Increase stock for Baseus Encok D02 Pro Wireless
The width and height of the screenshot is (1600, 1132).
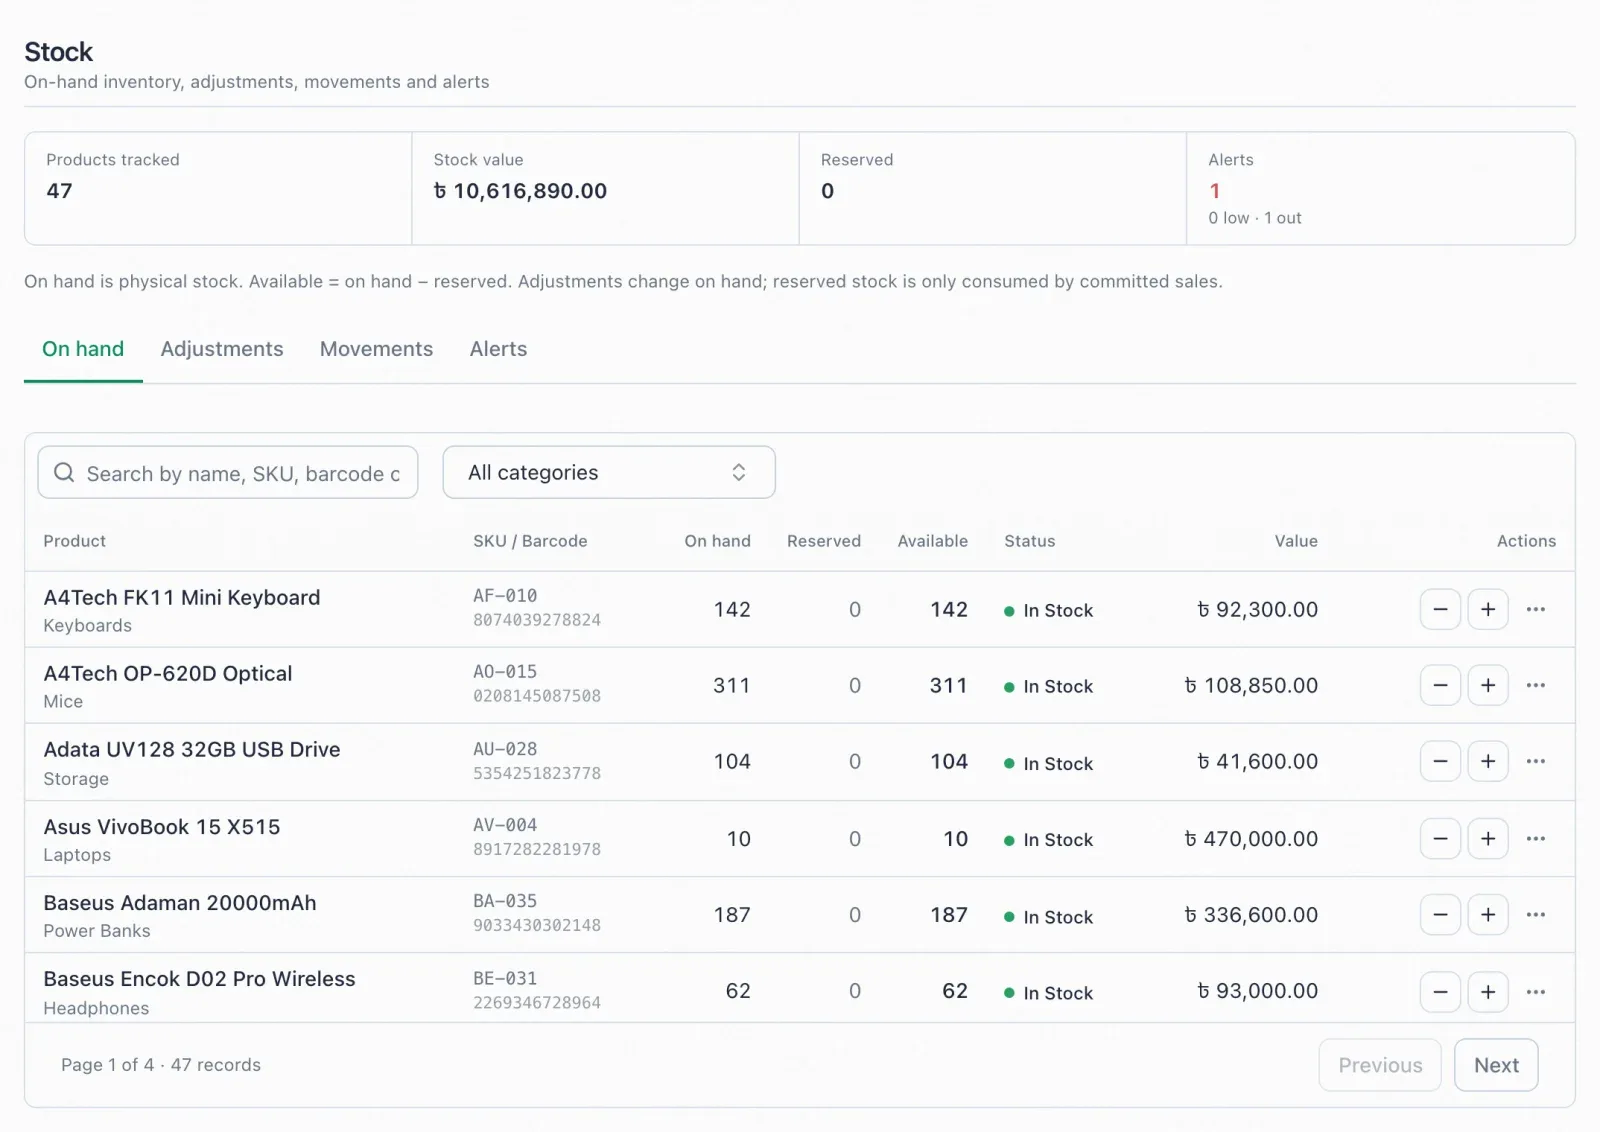click(x=1488, y=991)
